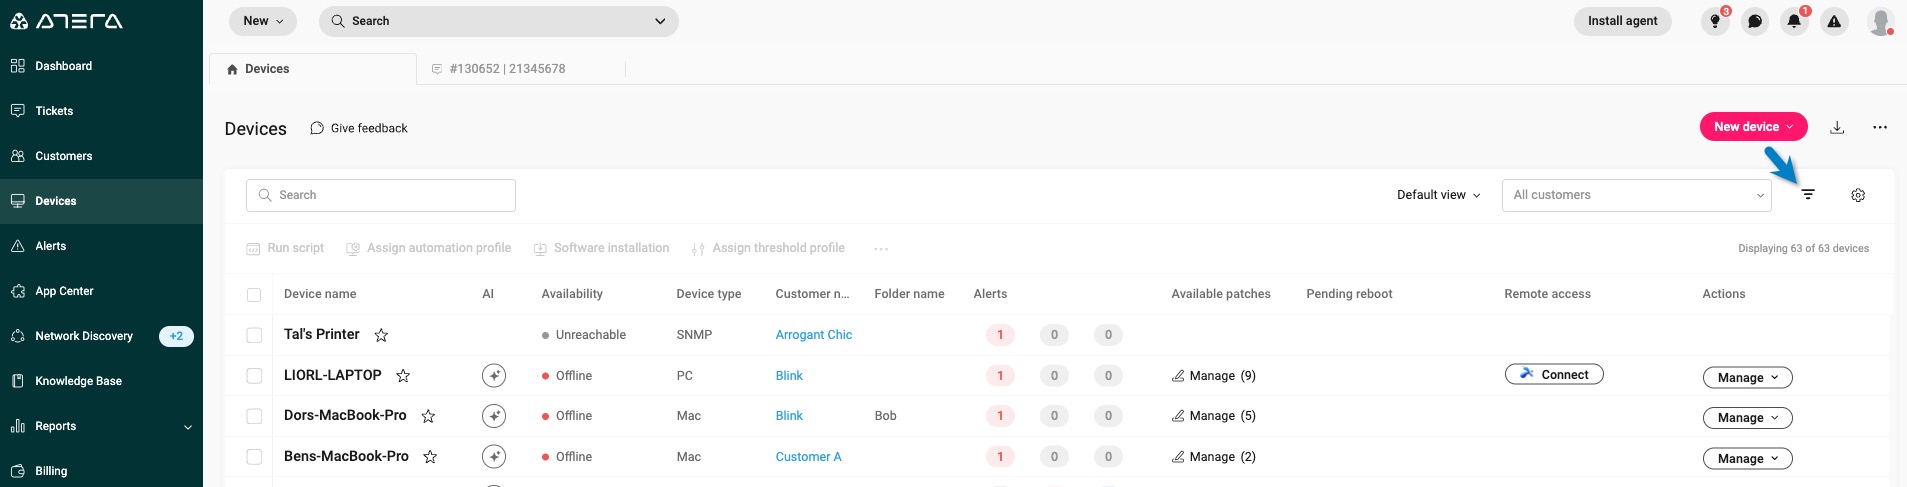1907x487 pixels.
Task: Open Tickets in sidebar
Action: [101, 111]
